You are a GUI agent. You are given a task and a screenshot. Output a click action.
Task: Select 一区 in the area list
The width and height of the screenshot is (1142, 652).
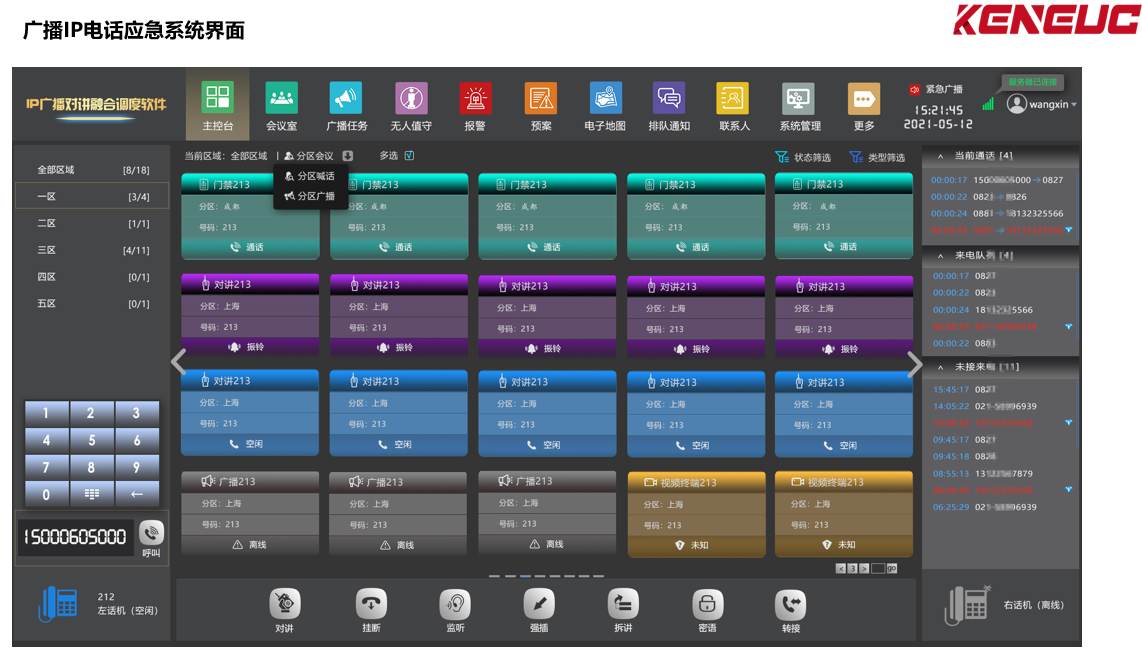pyautogui.click(x=92, y=197)
